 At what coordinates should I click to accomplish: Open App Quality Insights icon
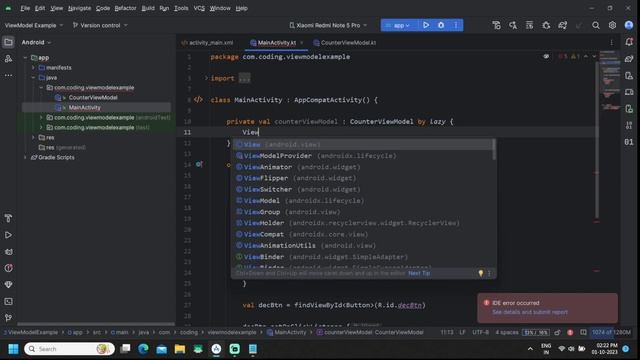click(x=8, y=285)
